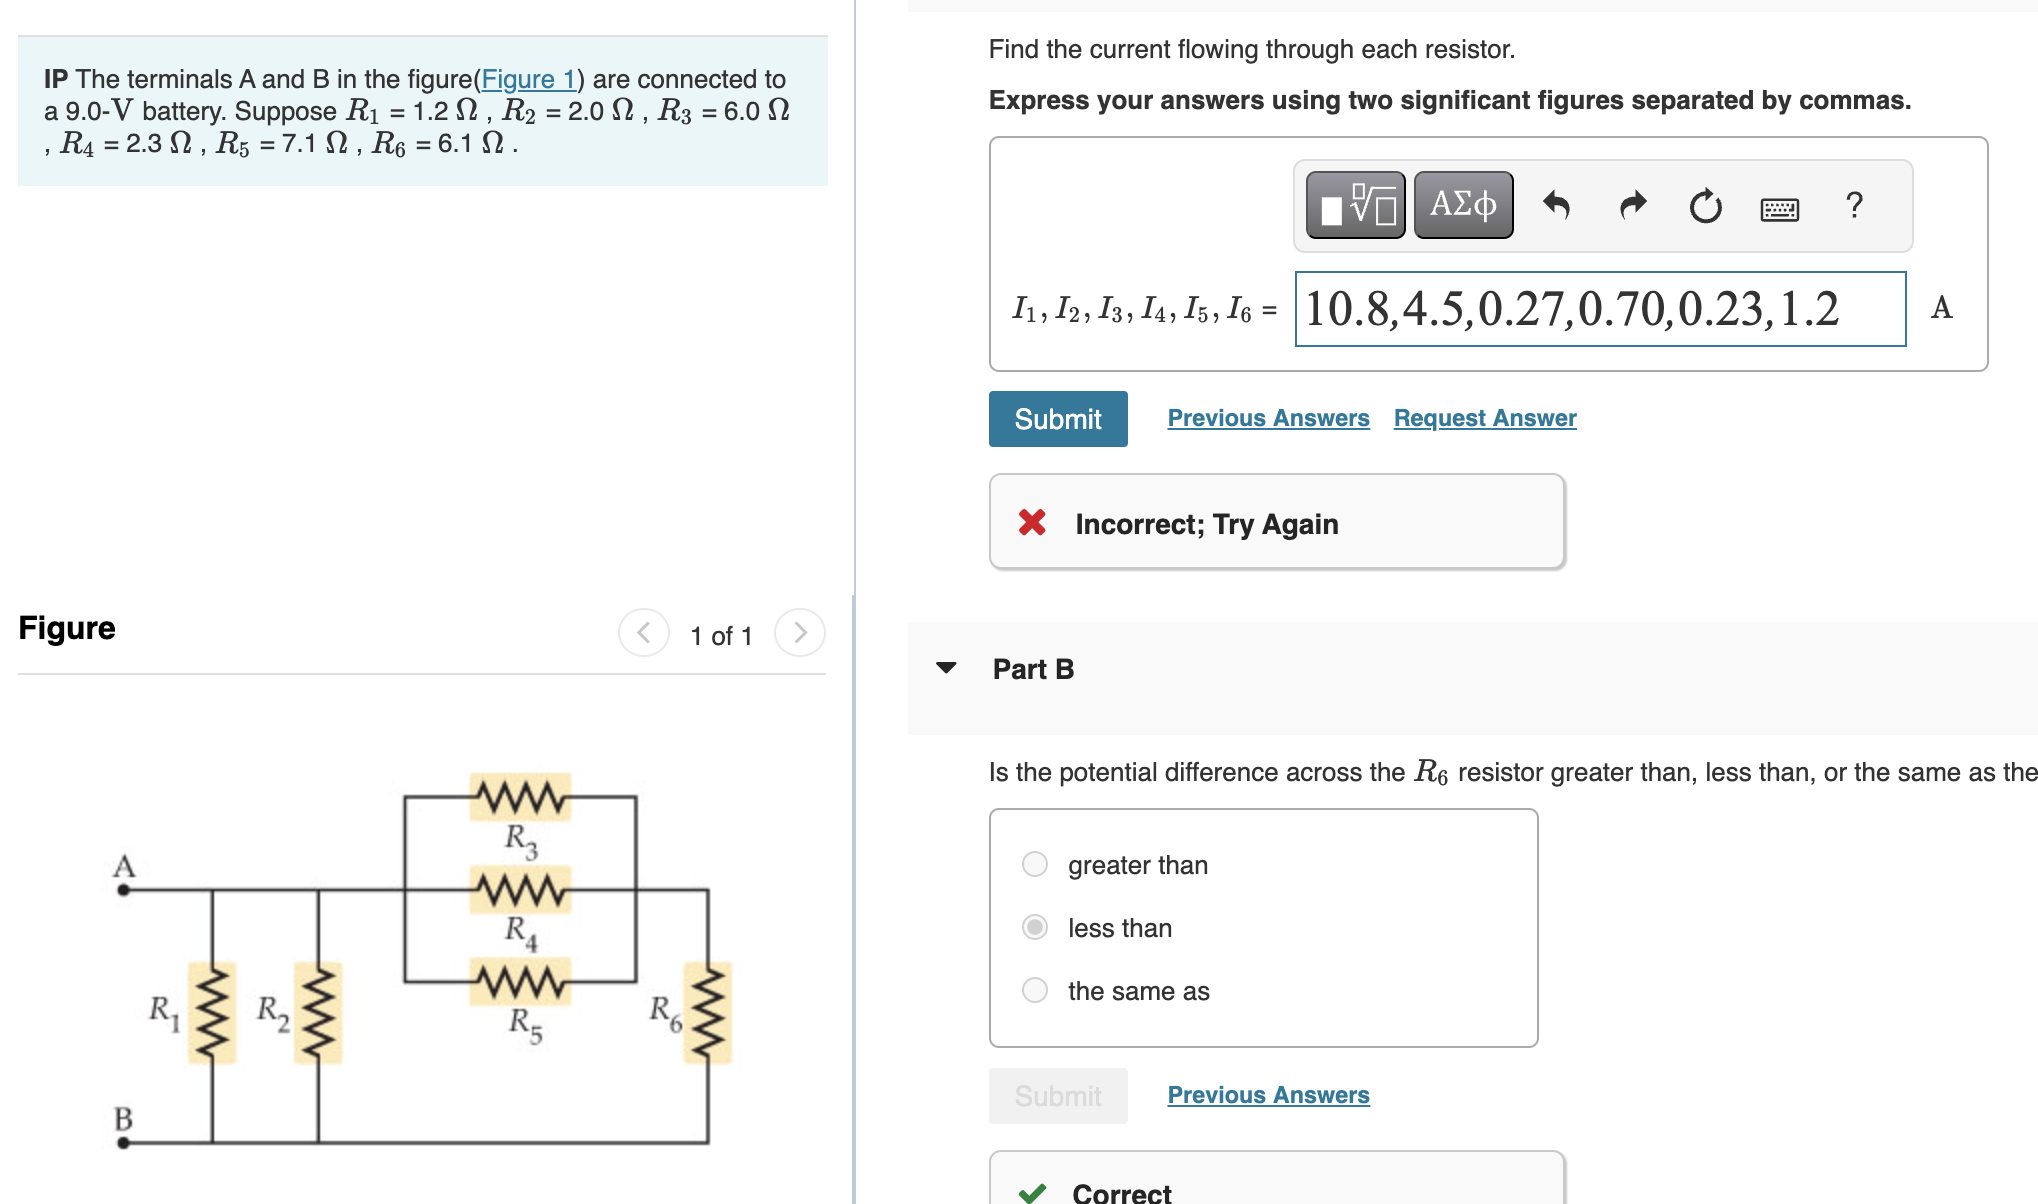Click the Part B heading label

(1031, 669)
